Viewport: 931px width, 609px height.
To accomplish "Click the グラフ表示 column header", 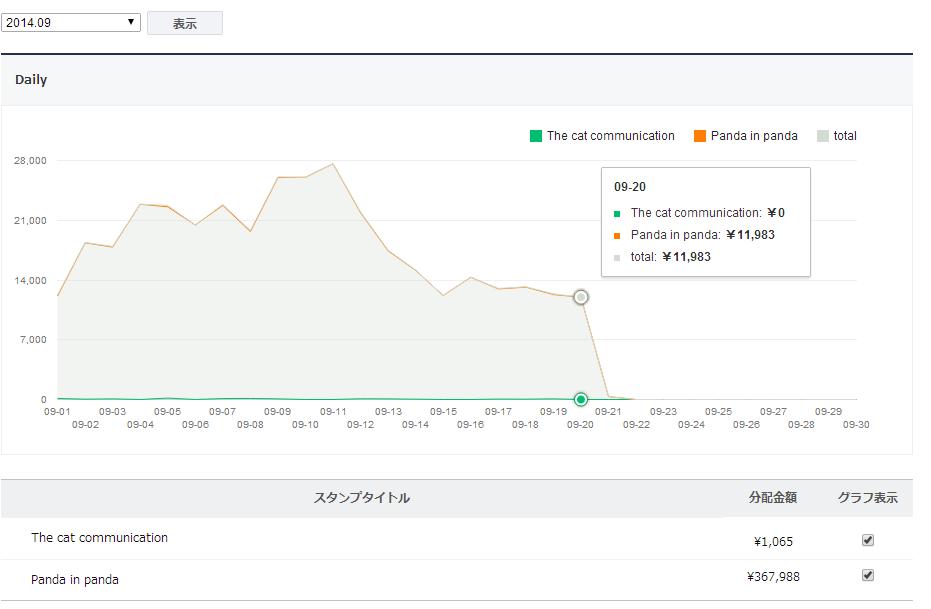I will pos(867,498).
